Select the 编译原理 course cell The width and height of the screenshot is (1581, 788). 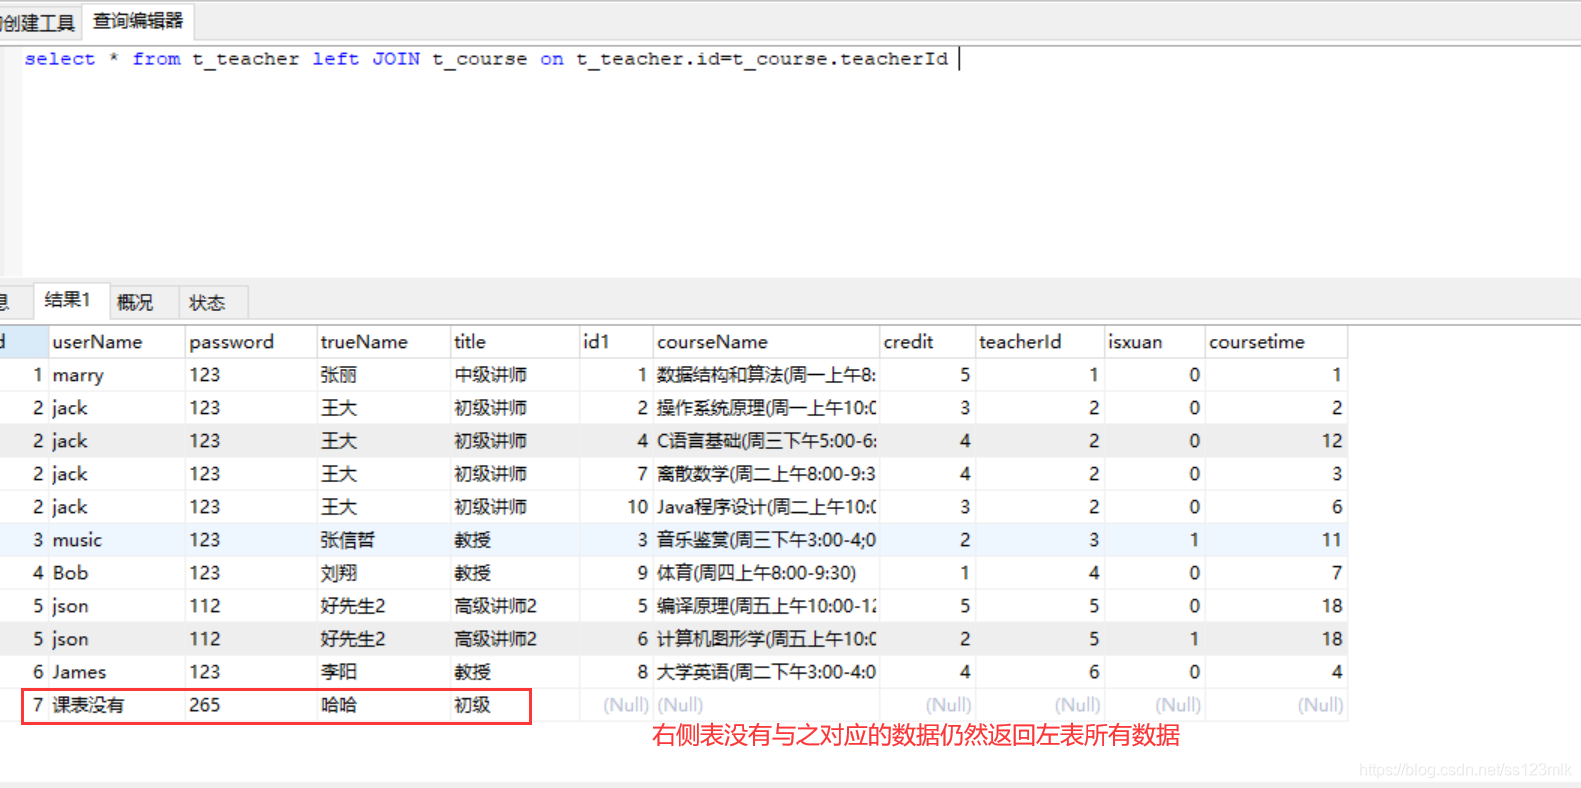click(x=766, y=606)
